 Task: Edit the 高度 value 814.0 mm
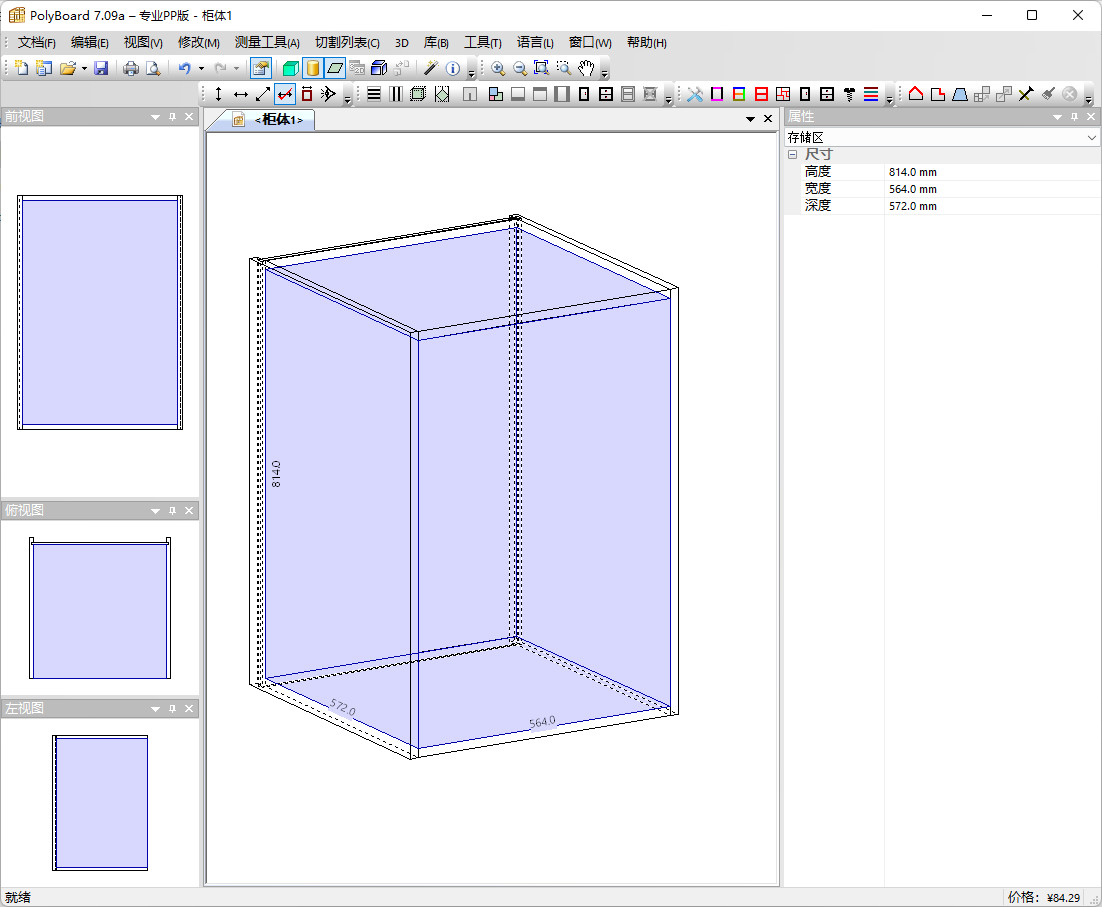(x=992, y=172)
